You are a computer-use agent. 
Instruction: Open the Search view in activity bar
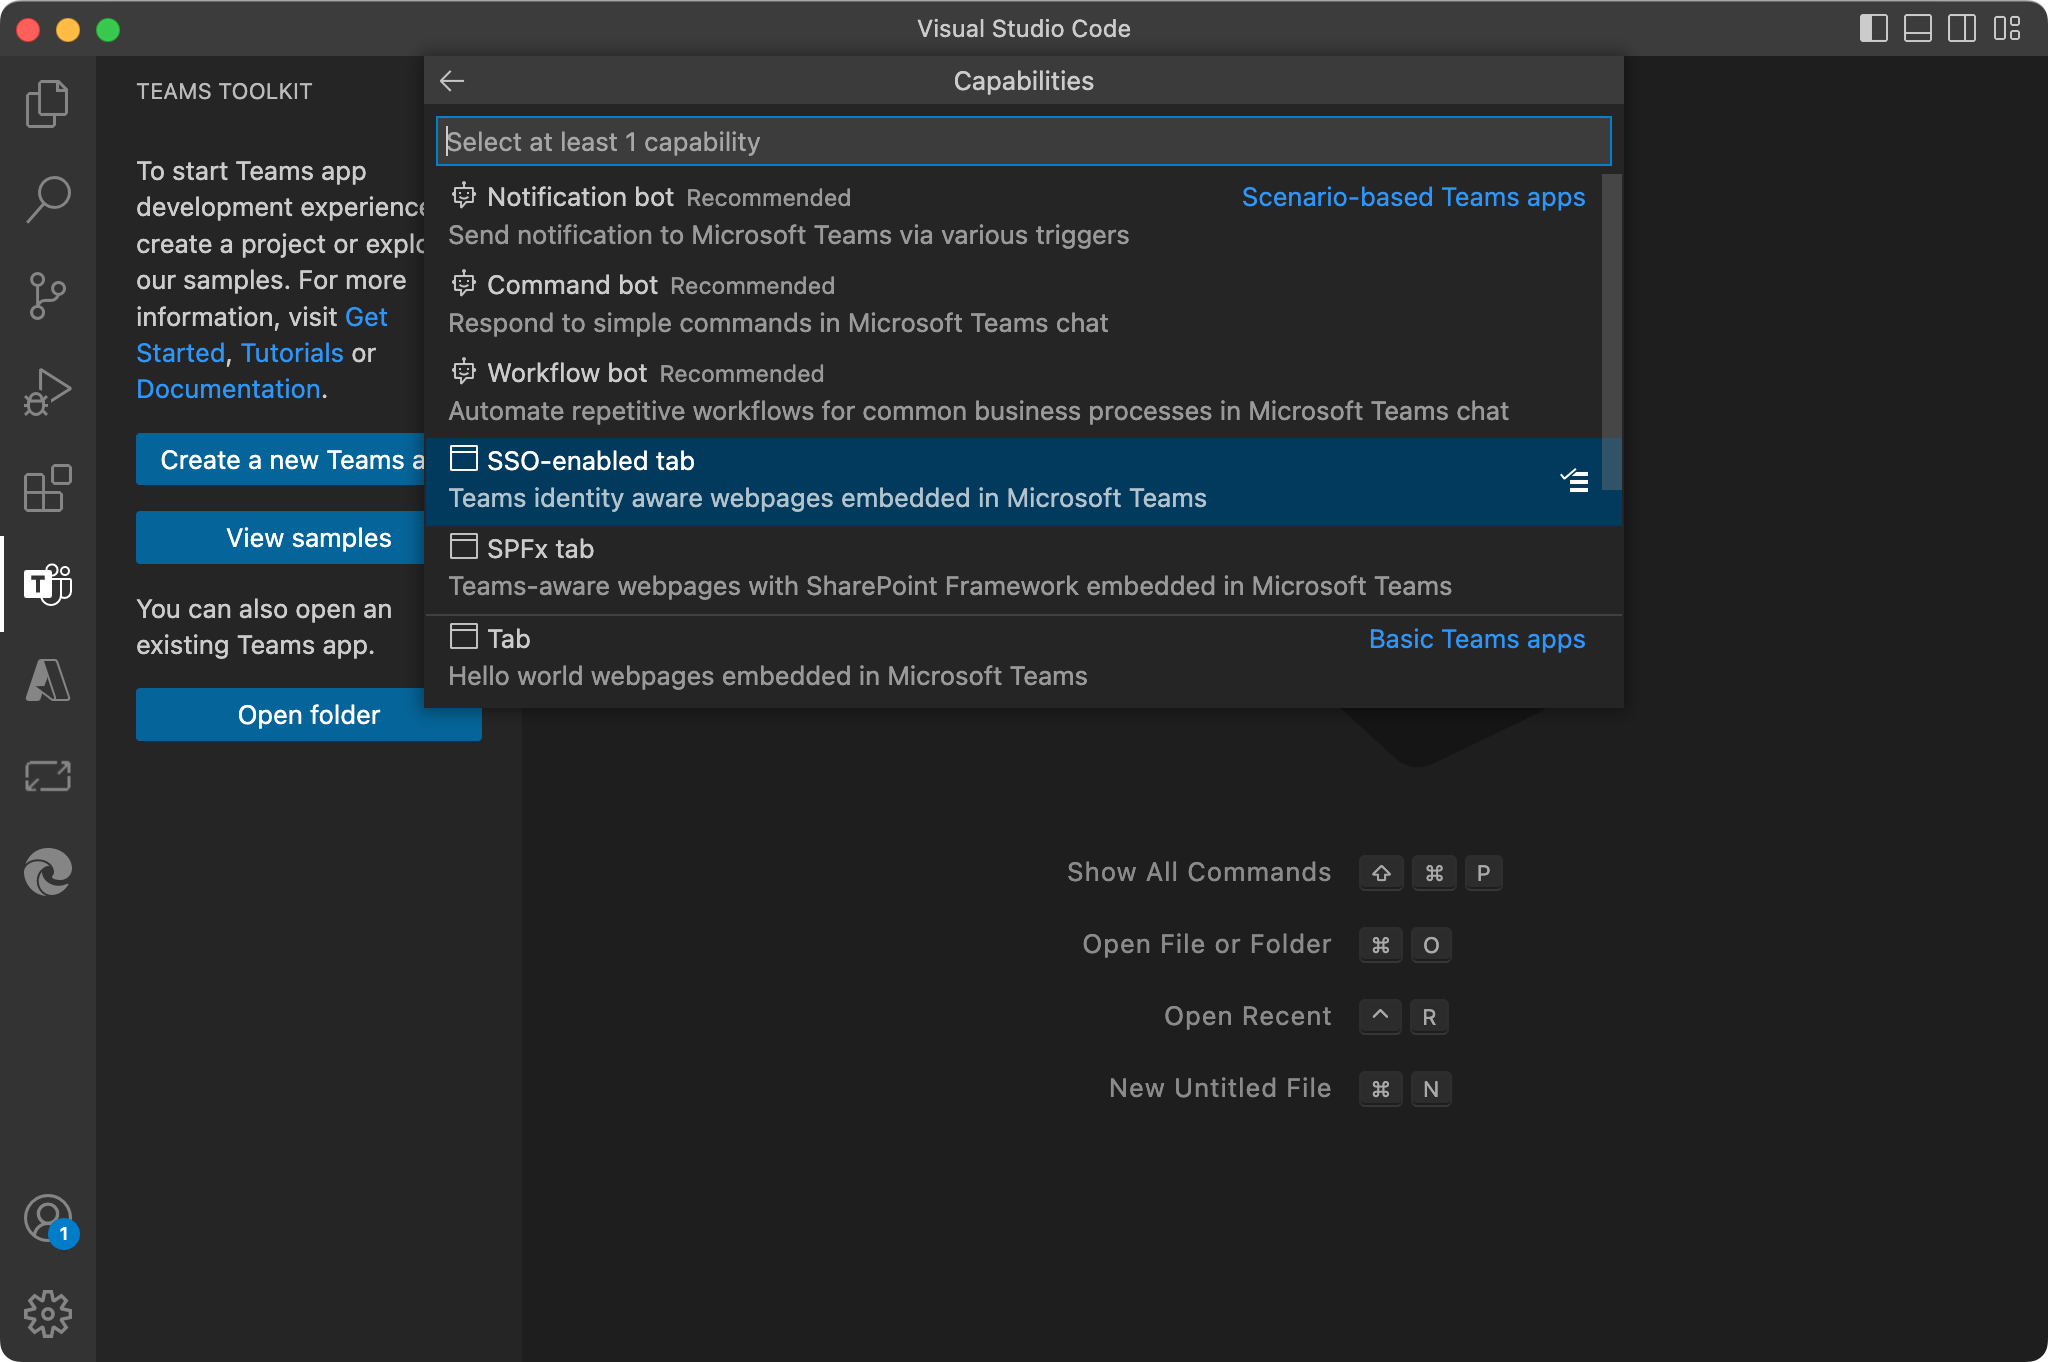[47, 199]
